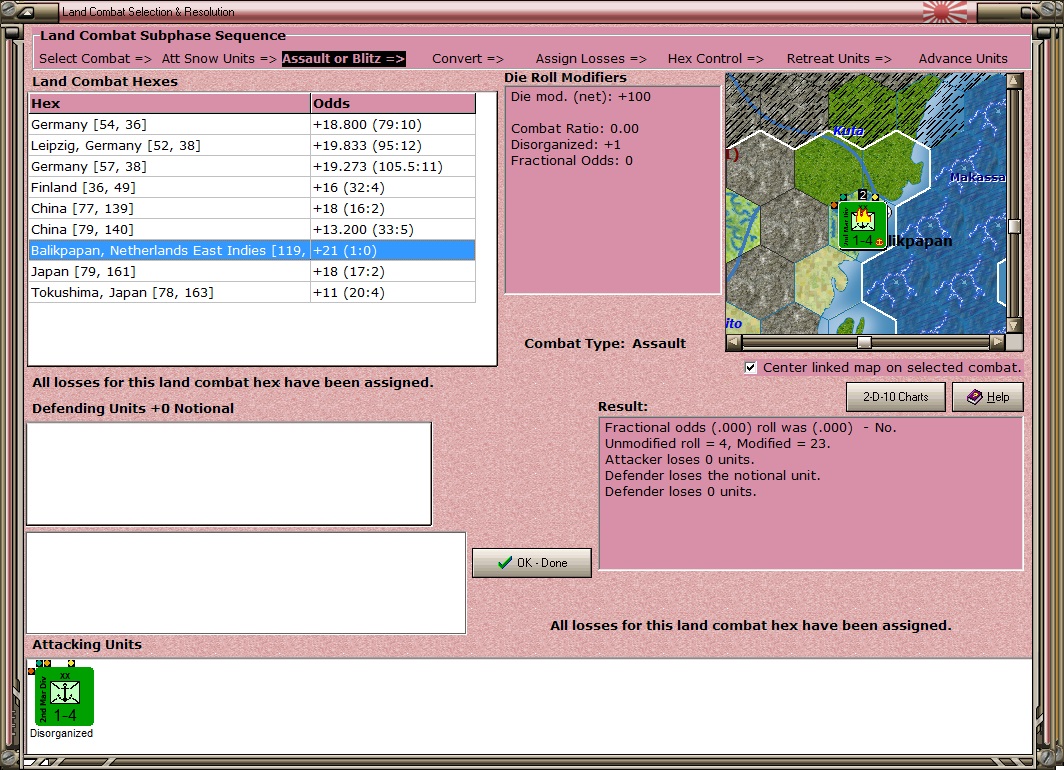Screen dimensions: 1064x770
Task: Click the map scroll right arrow
Action: point(997,343)
